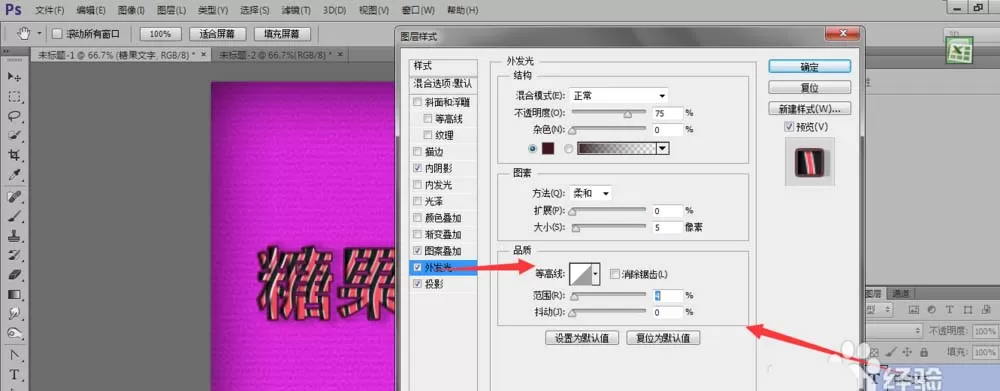Screen dimensions: 1000x391
Task: Click the 新建样式(W)... button
Action: click(x=809, y=108)
